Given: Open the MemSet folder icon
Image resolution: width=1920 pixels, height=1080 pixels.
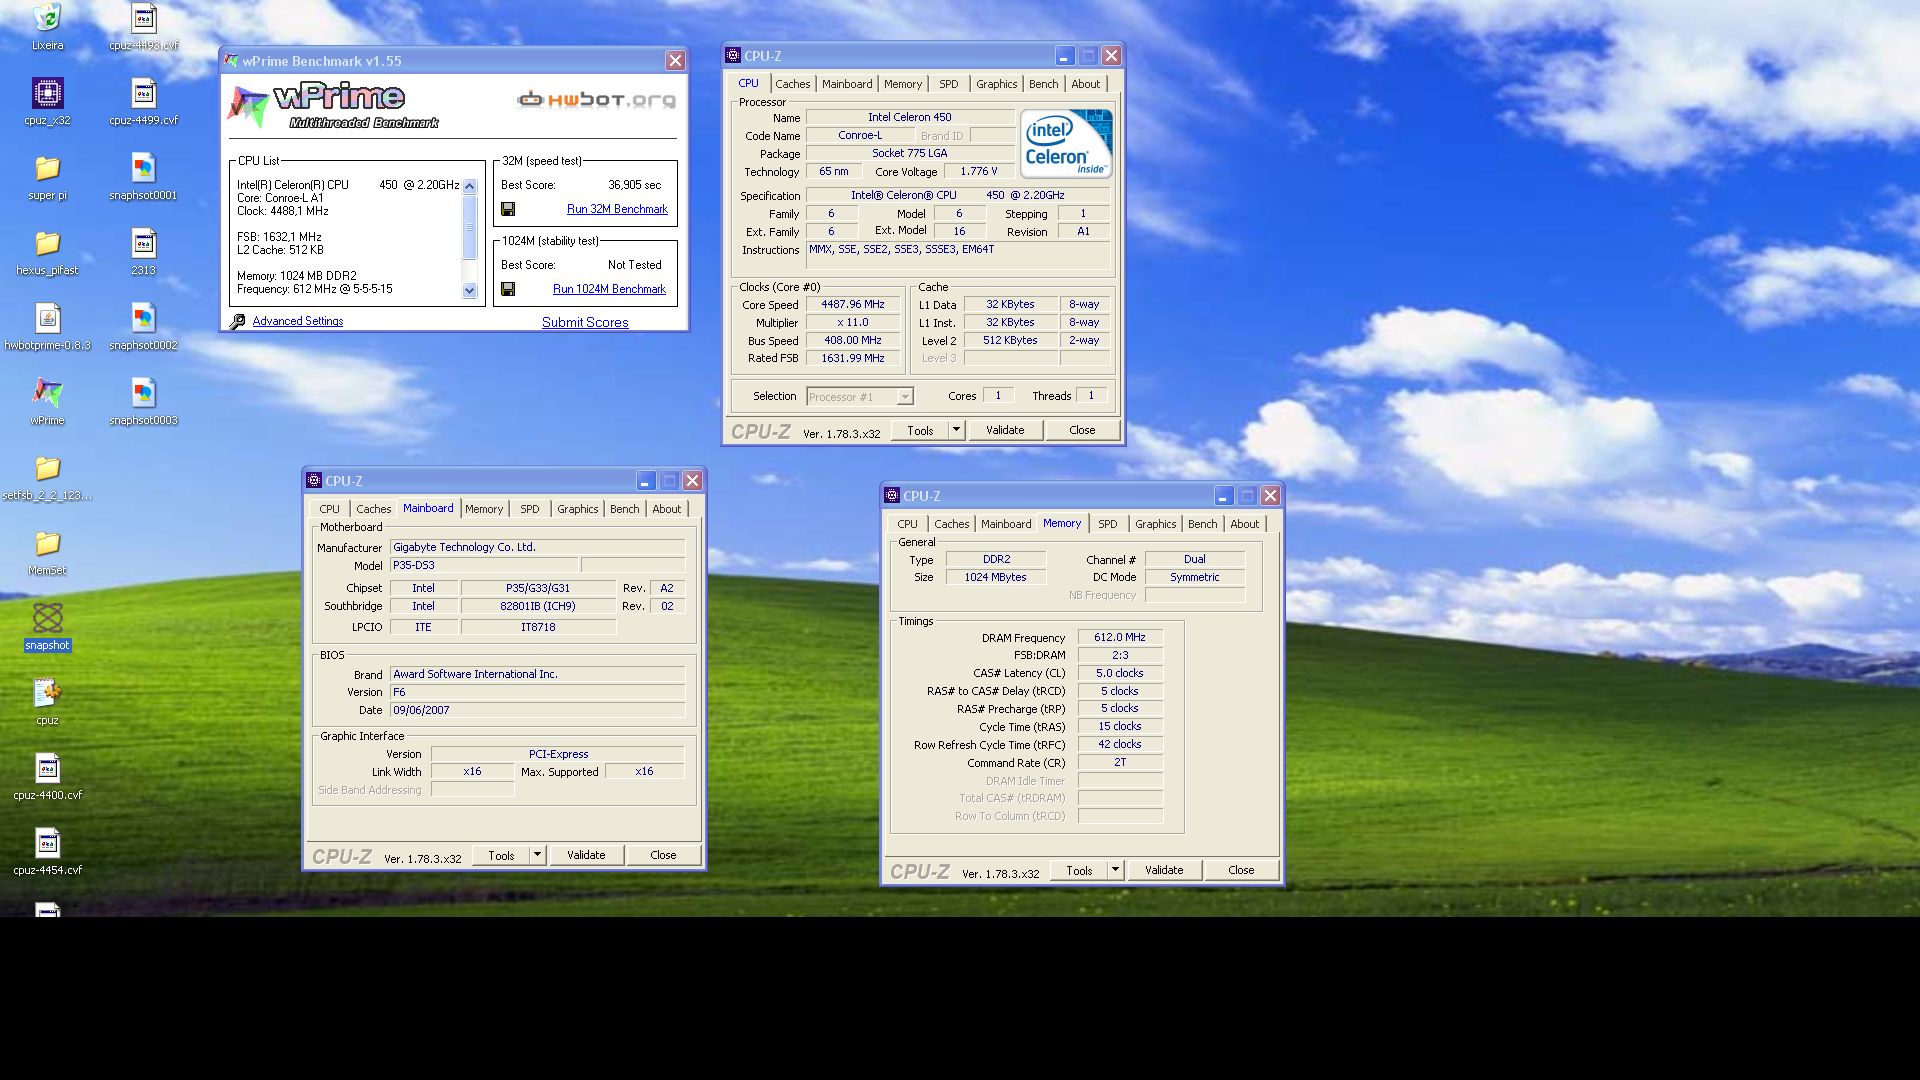Looking at the screenshot, I should tap(47, 543).
